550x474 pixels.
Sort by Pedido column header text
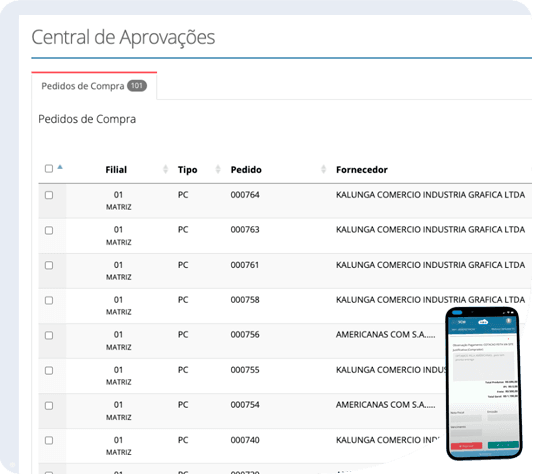coord(246,170)
